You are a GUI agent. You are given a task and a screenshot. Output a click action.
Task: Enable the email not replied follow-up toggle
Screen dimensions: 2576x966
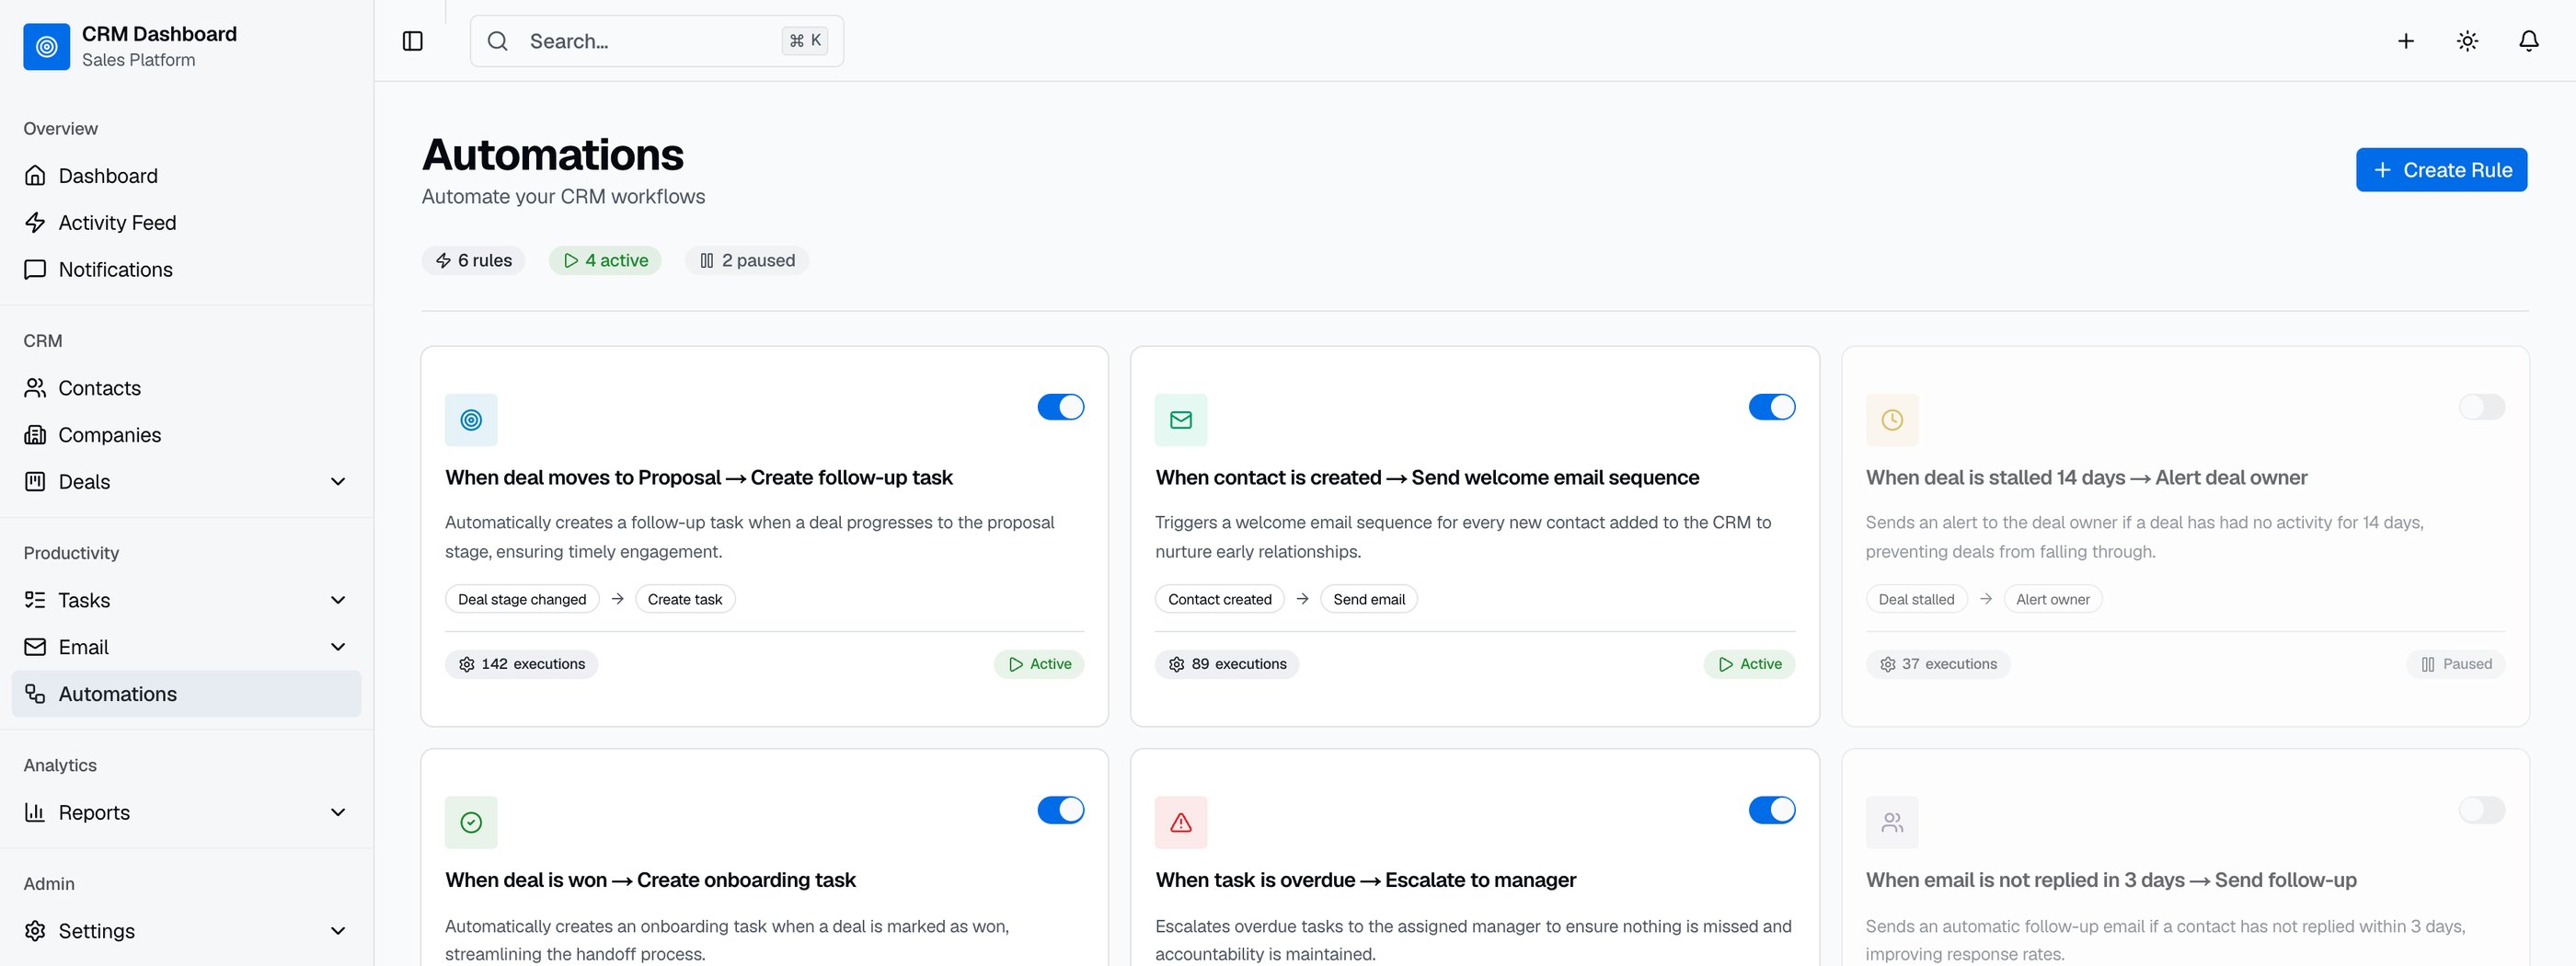pos(2481,810)
